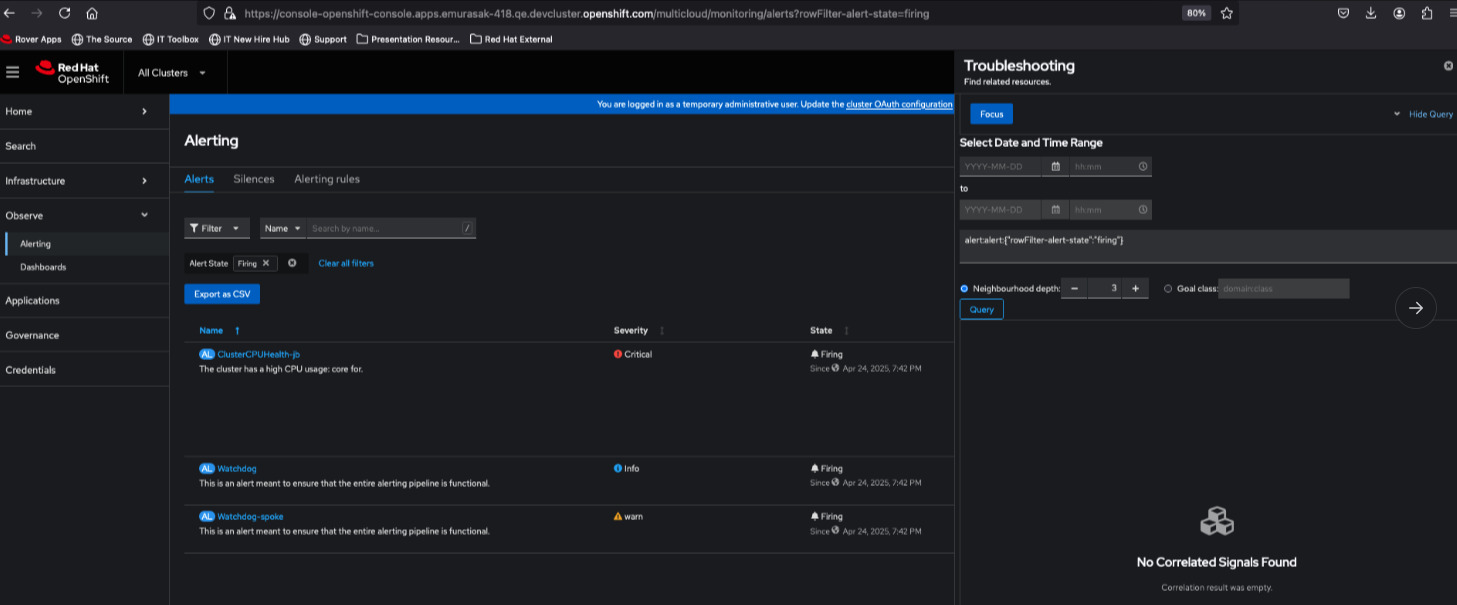Close the Troubleshooting panel

point(1448,66)
